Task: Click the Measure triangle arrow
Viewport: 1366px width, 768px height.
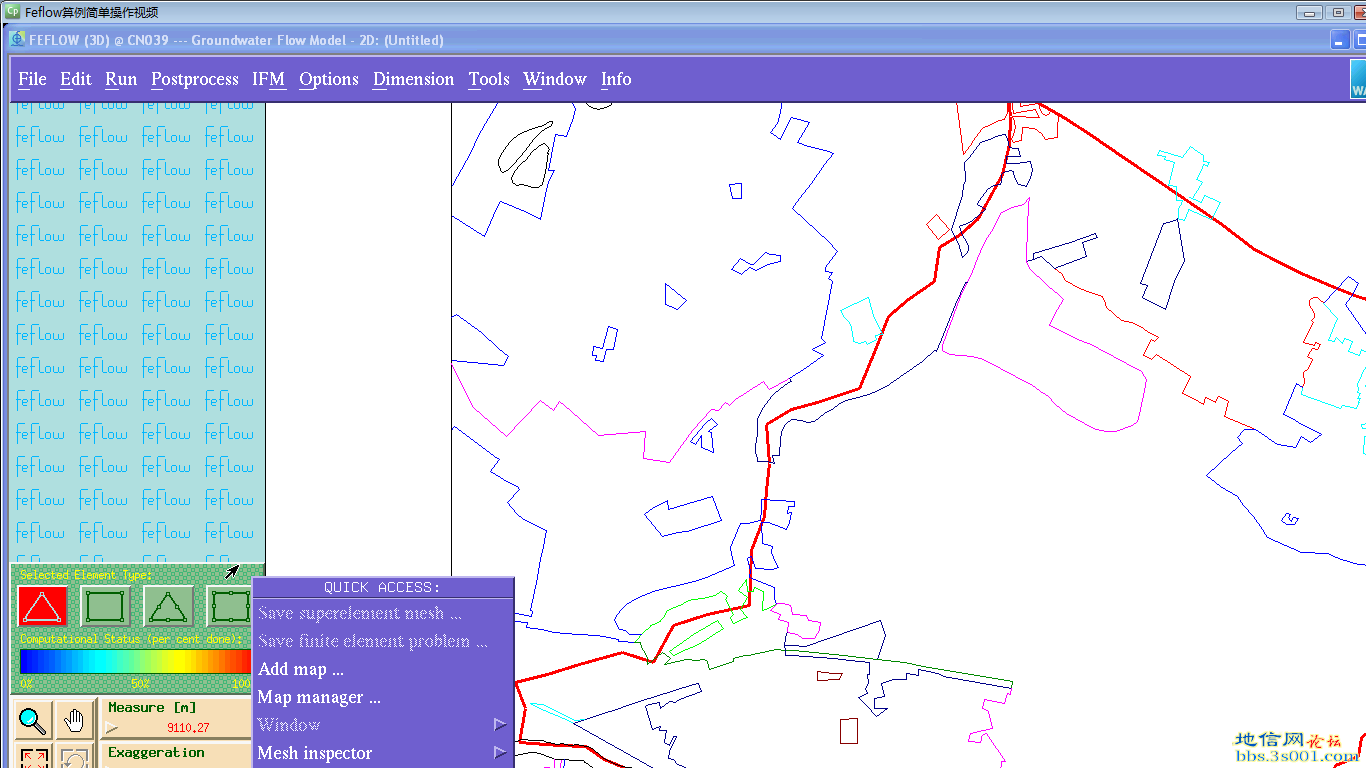Action: (x=112, y=728)
